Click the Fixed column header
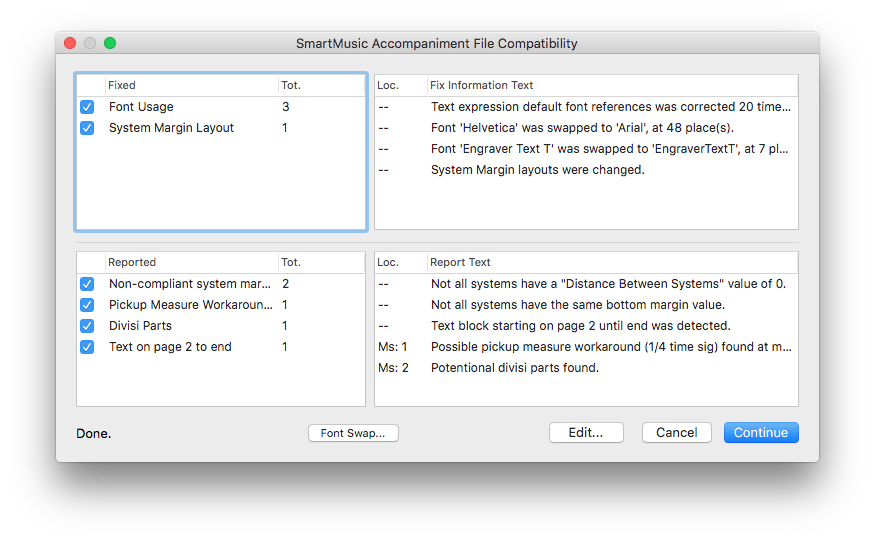 [x=190, y=86]
